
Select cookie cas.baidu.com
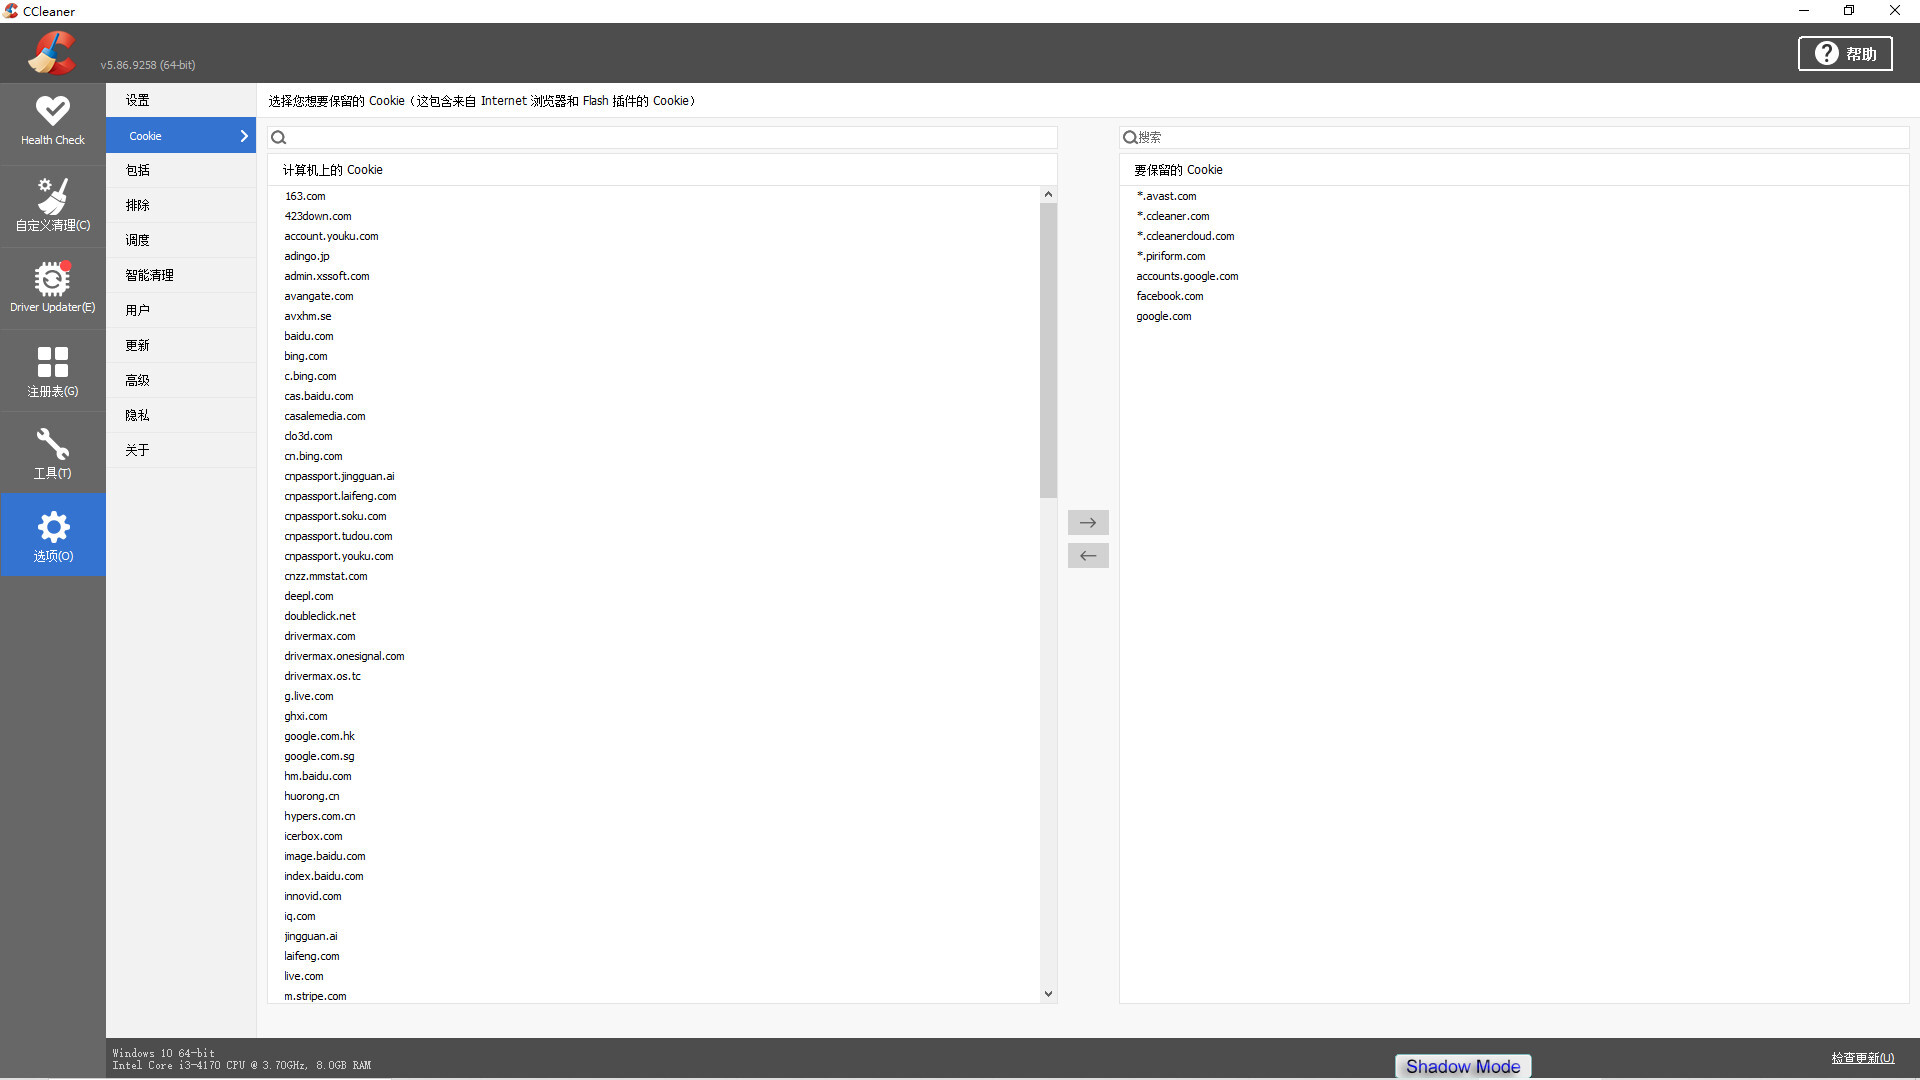point(319,396)
